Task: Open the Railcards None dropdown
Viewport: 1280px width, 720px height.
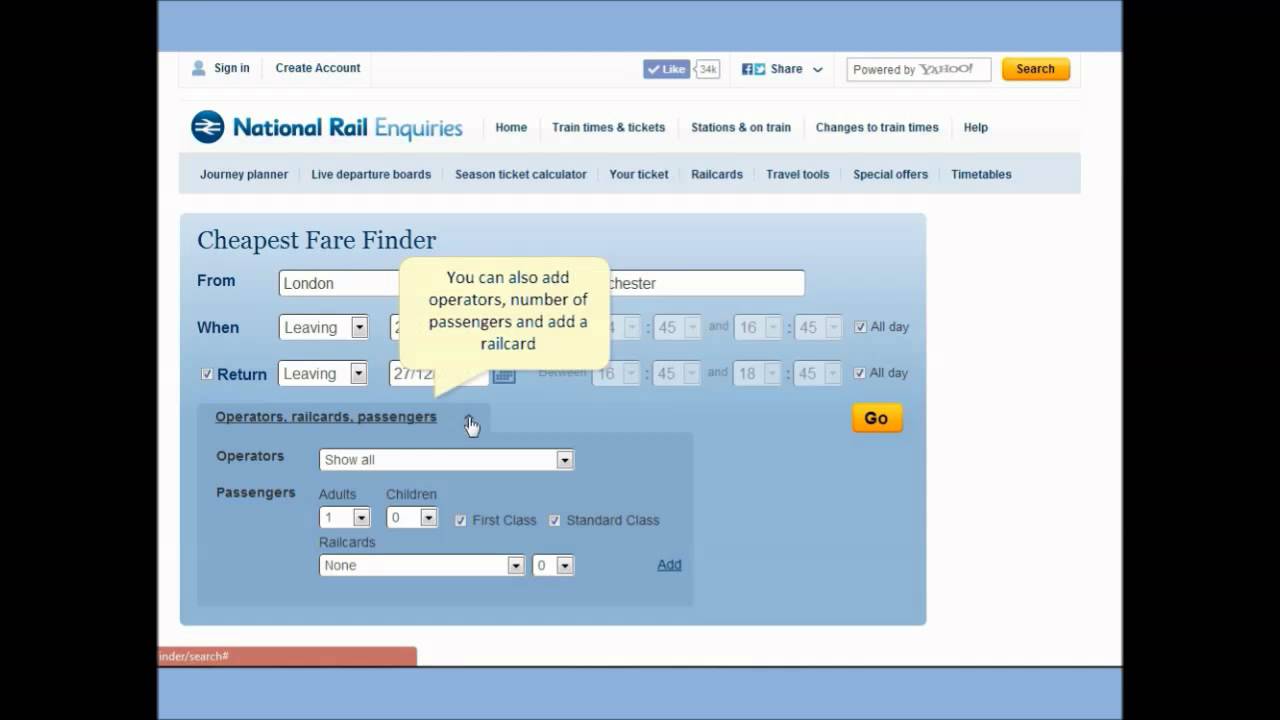Action: pyautogui.click(x=422, y=566)
